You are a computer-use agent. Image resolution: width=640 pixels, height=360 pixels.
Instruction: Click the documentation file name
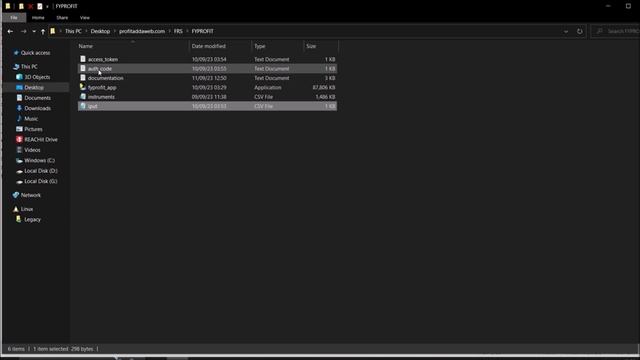105,78
